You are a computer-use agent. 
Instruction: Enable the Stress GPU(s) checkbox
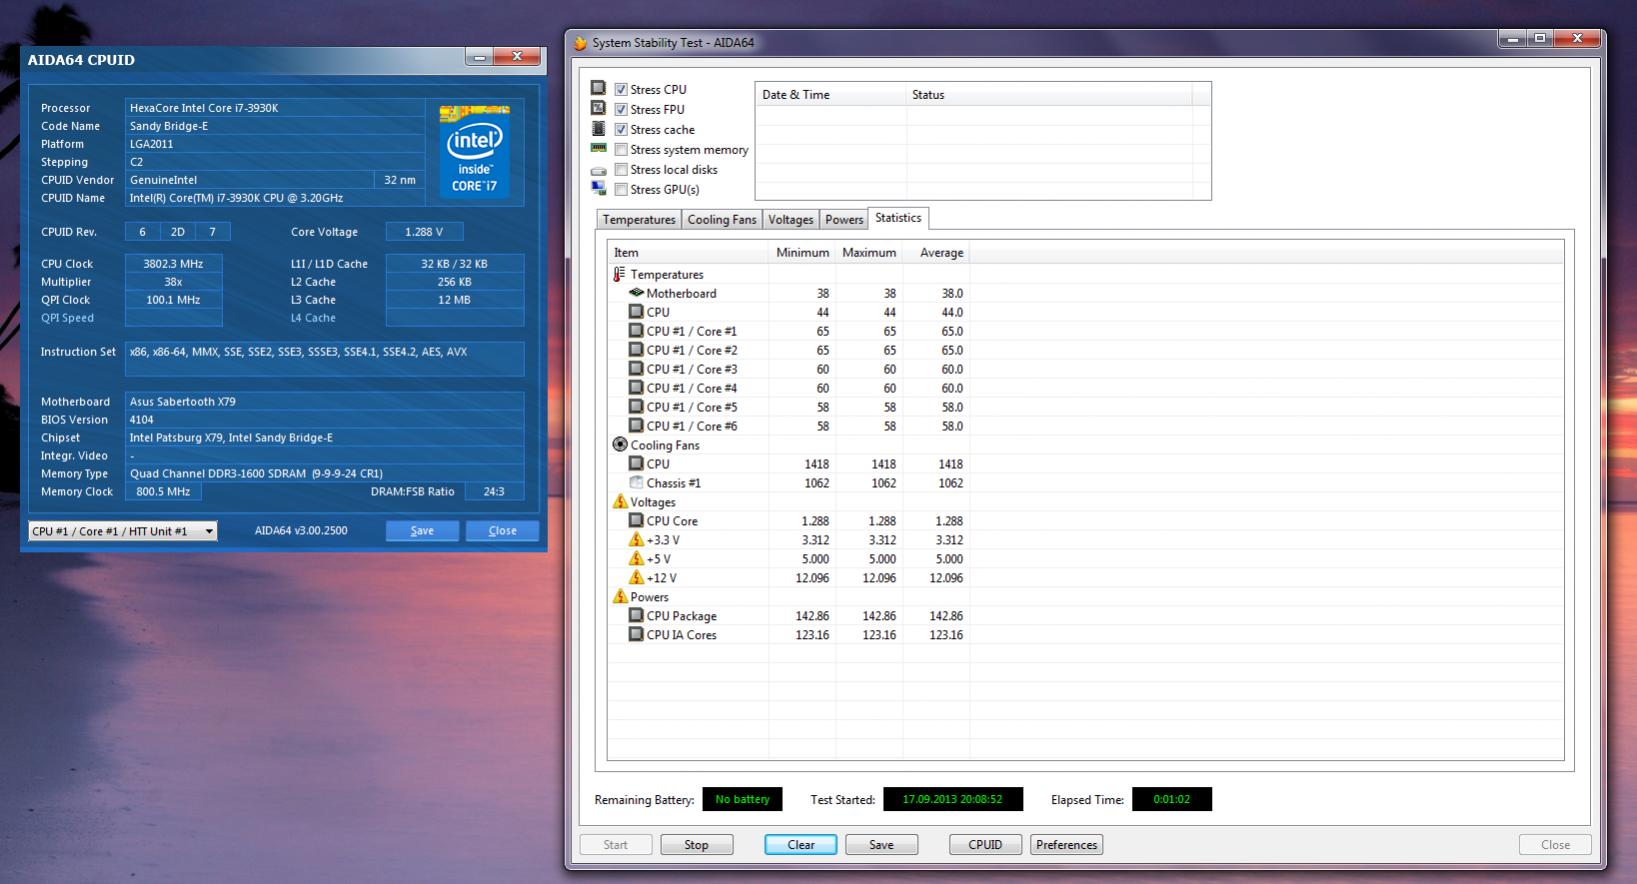point(621,190)
